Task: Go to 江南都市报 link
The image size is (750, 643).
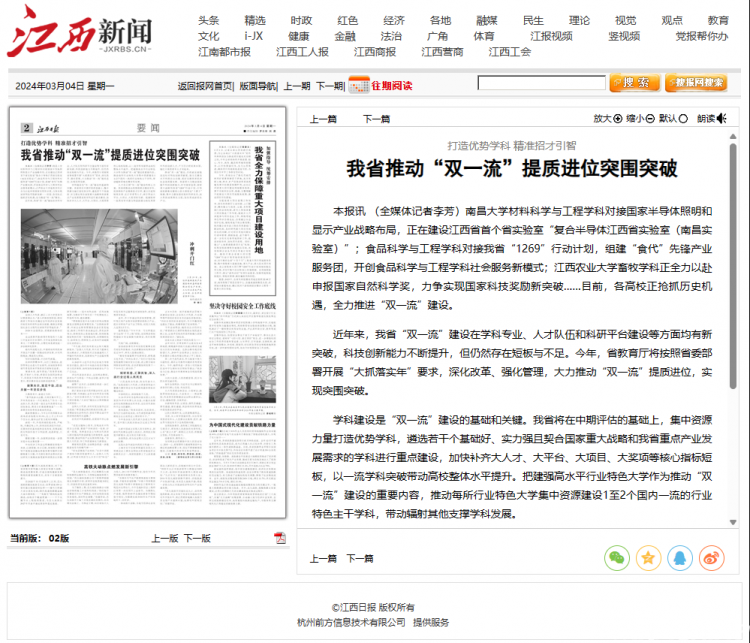Action: pyautogui.click(x=224, y=52)
